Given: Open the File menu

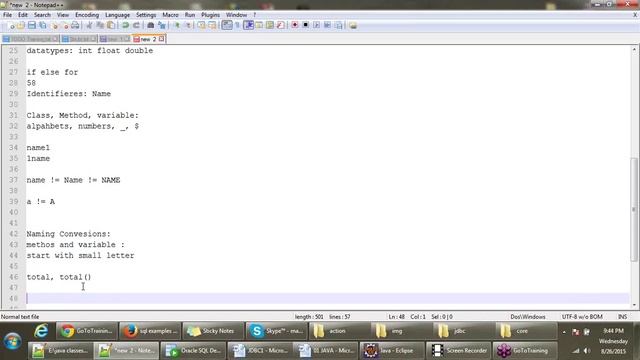Looking at the screenshot, I should pyautogui.click(x=7, y=15).
